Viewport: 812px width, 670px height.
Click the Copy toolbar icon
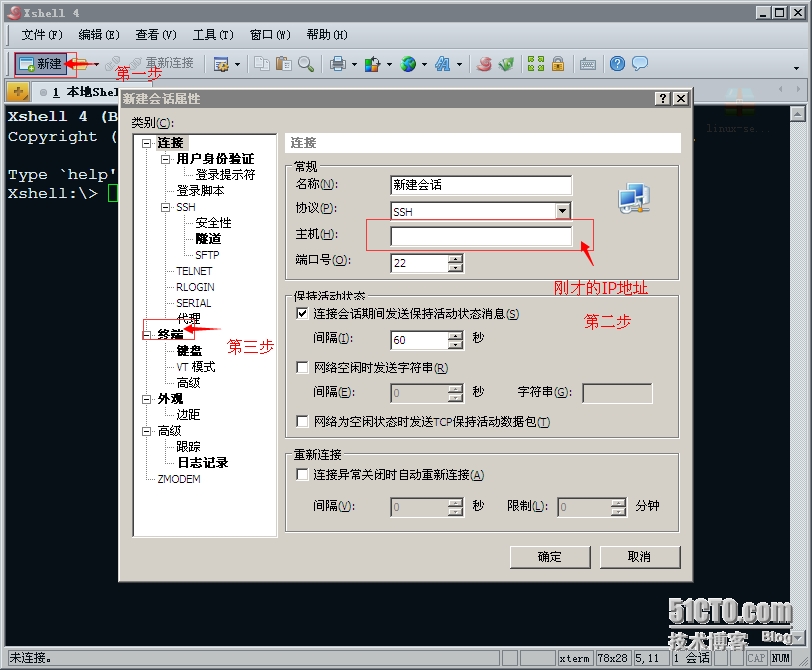click(262, 64)
